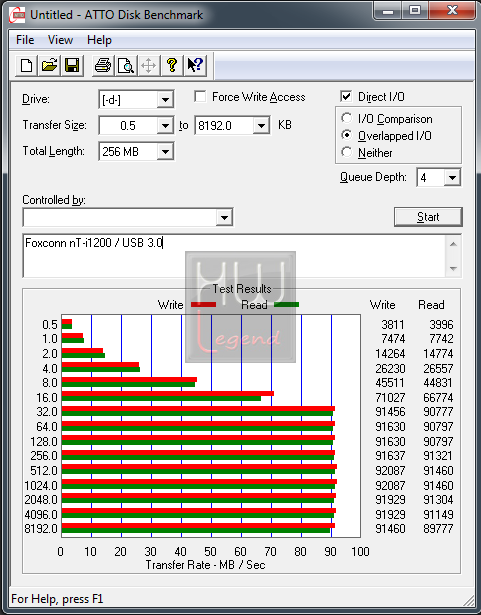Open the File menu
481x615 pixels.
click(25, 40)
